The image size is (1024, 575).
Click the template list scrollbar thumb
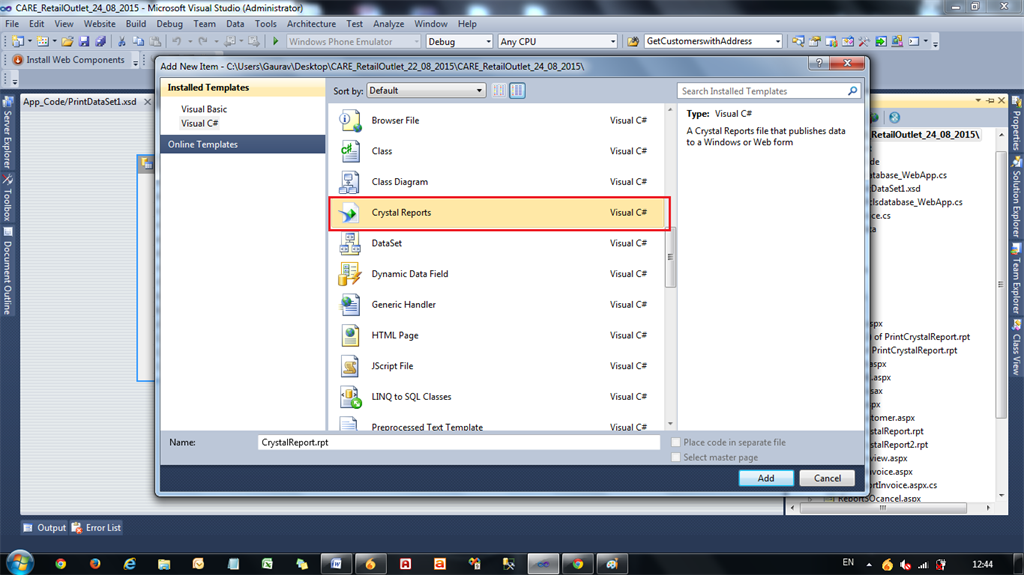(670, 257)
